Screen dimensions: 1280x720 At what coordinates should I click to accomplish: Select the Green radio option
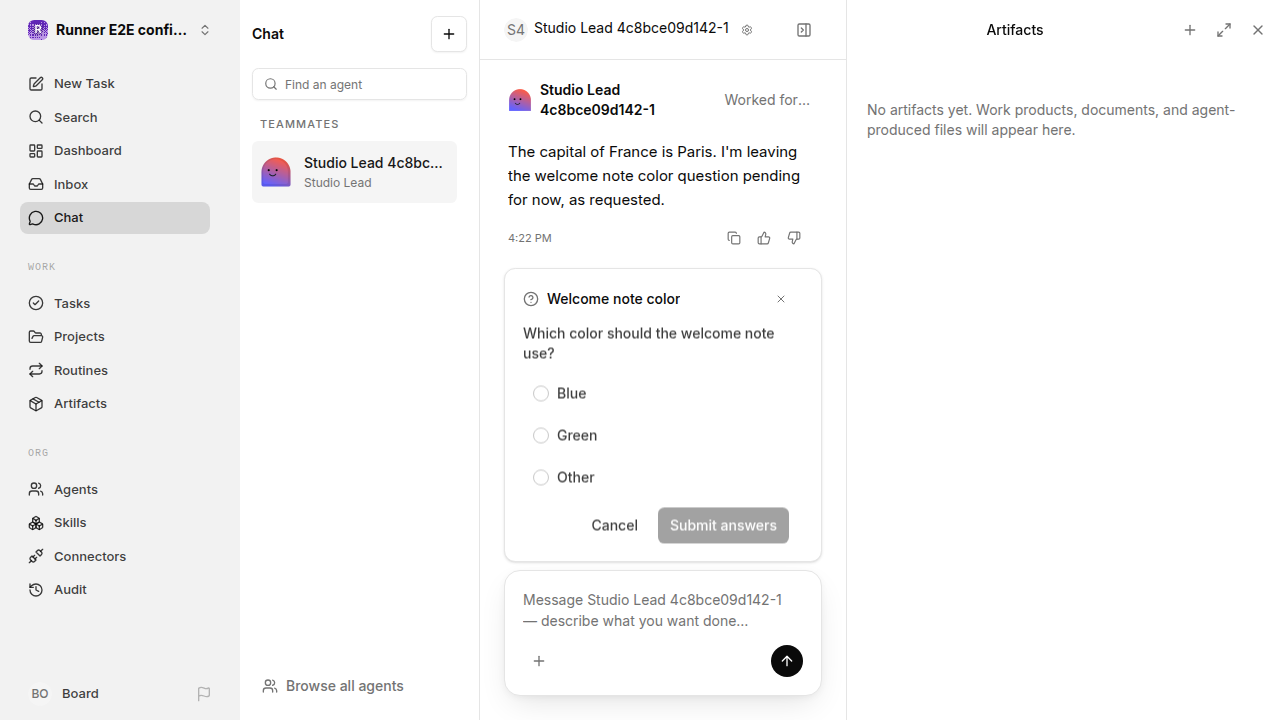click(541, 436)
